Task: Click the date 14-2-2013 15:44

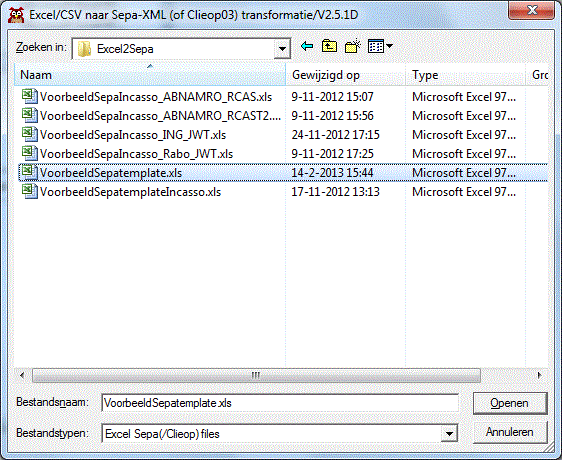Action: [332, 173]
